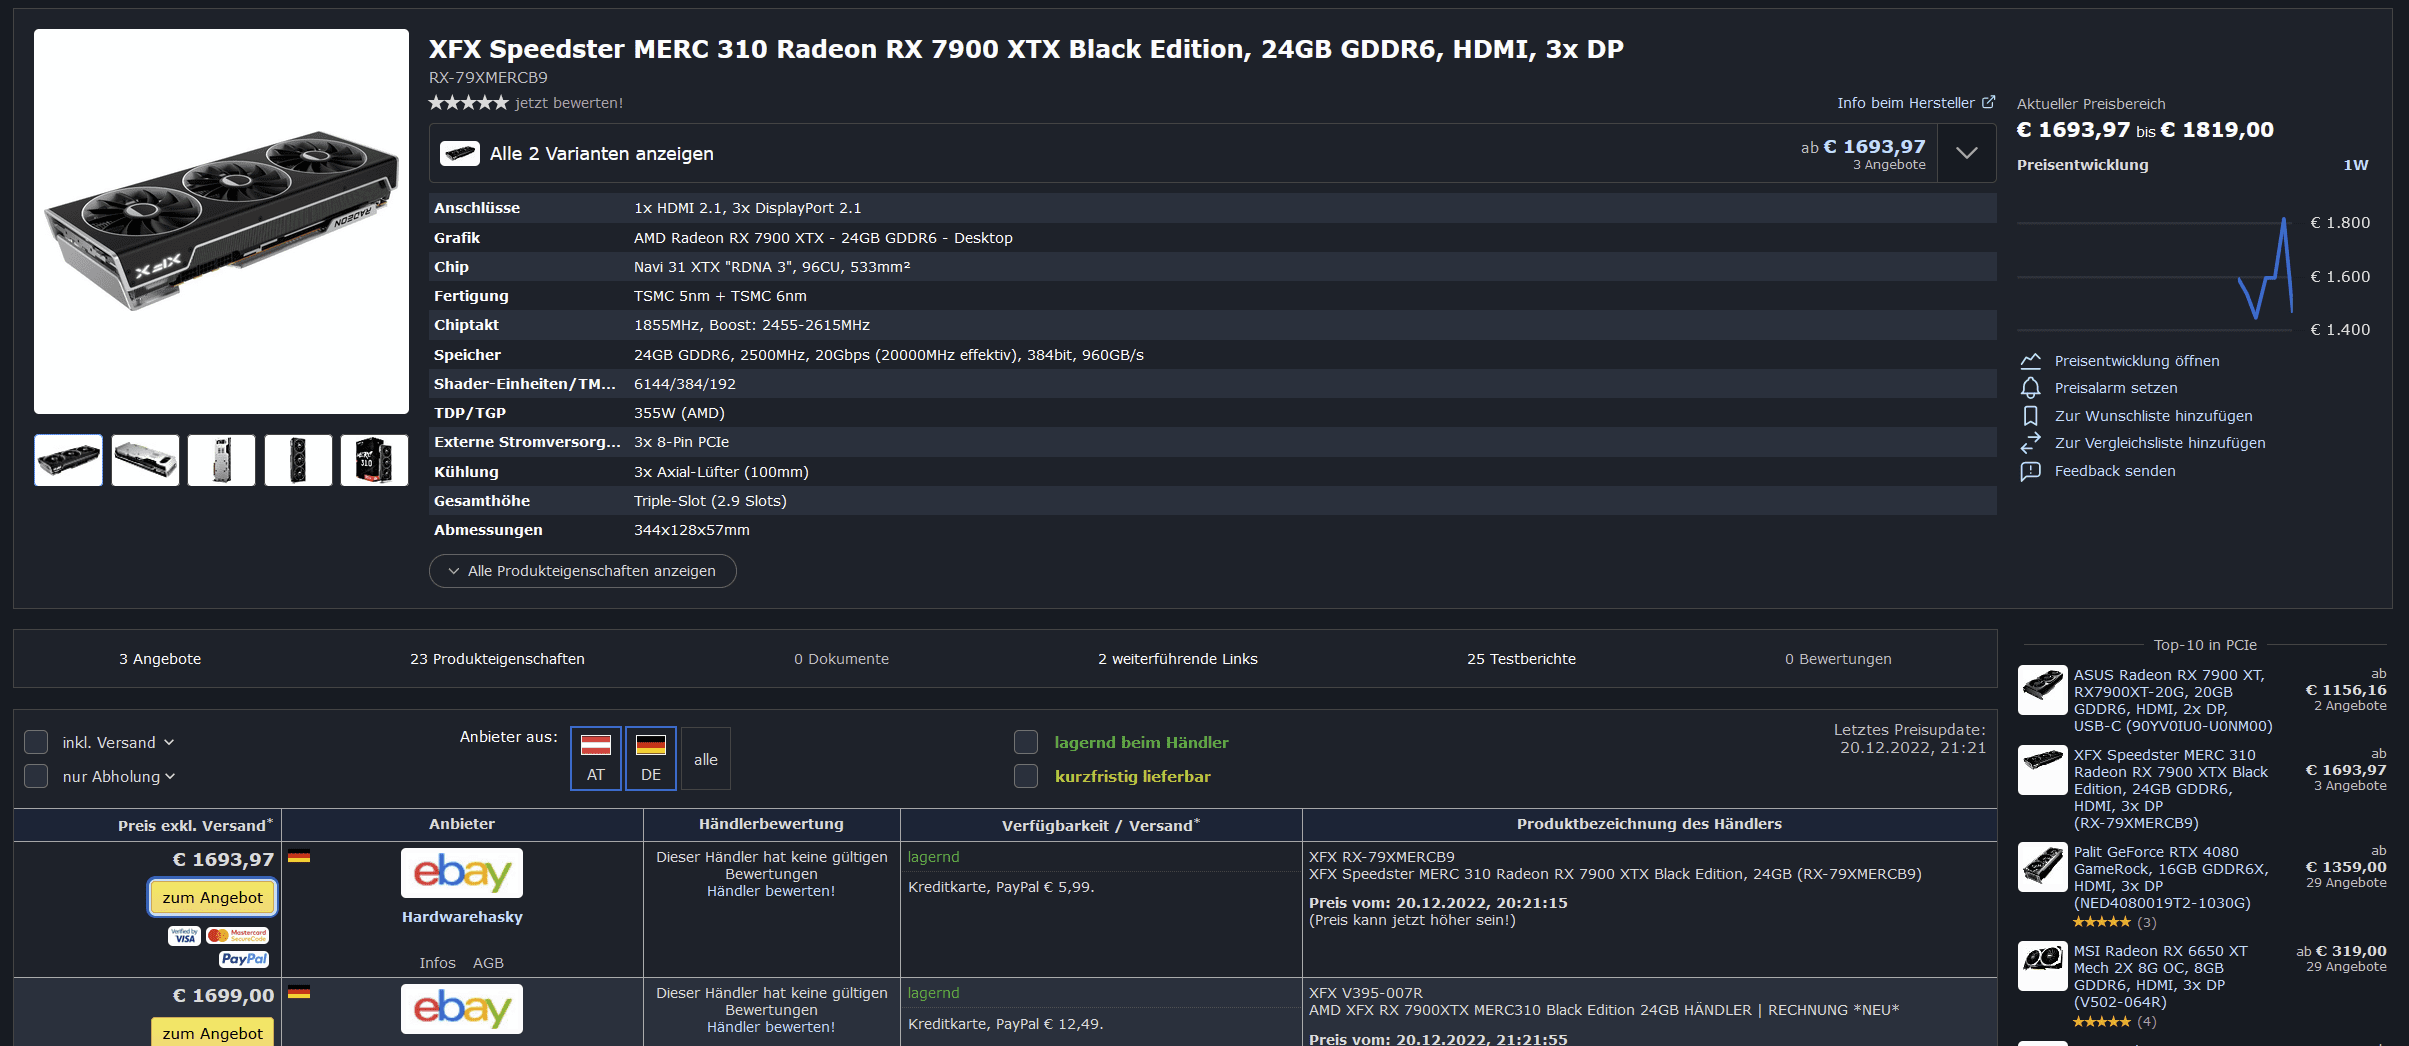Open the Hardwarehasky AGB link
2409x1046 pixels.
pos(488,963)
